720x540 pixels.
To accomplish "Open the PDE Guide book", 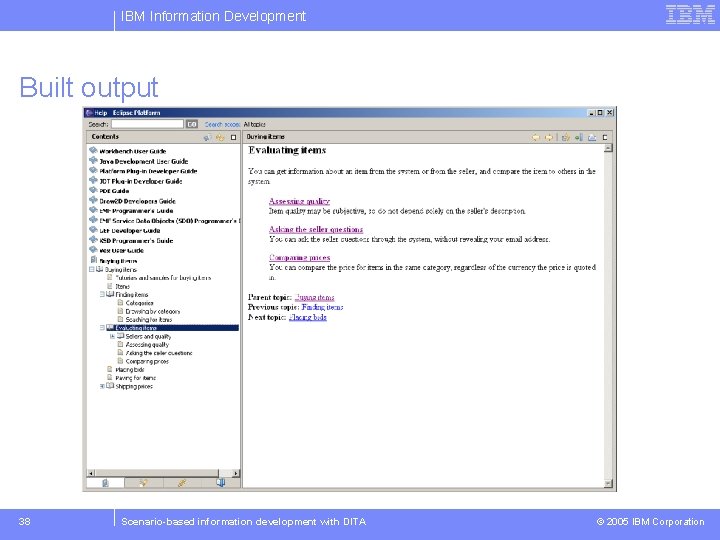I will [114, 191].
